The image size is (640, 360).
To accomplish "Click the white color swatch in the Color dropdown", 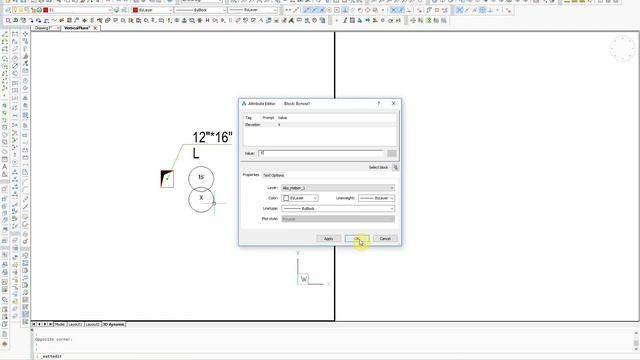I will (286, 198).
